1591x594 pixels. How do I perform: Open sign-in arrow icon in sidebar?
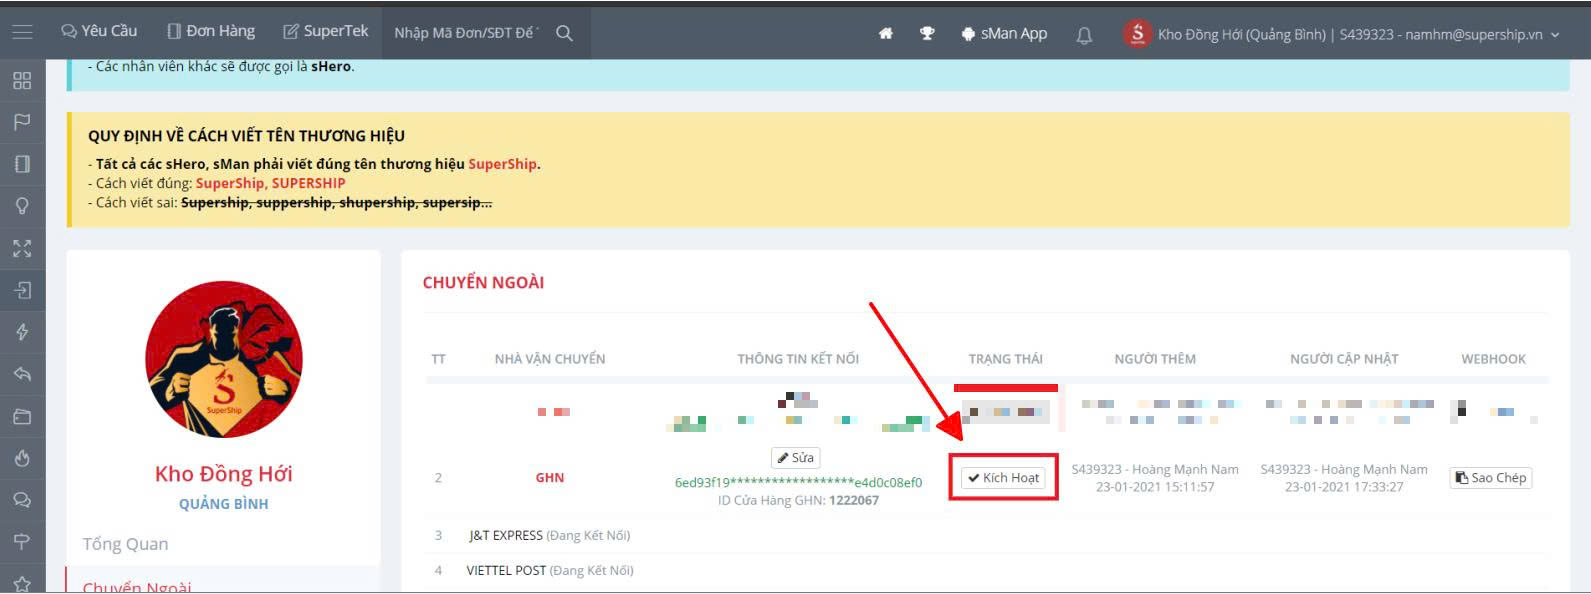(x=22, y=290)
